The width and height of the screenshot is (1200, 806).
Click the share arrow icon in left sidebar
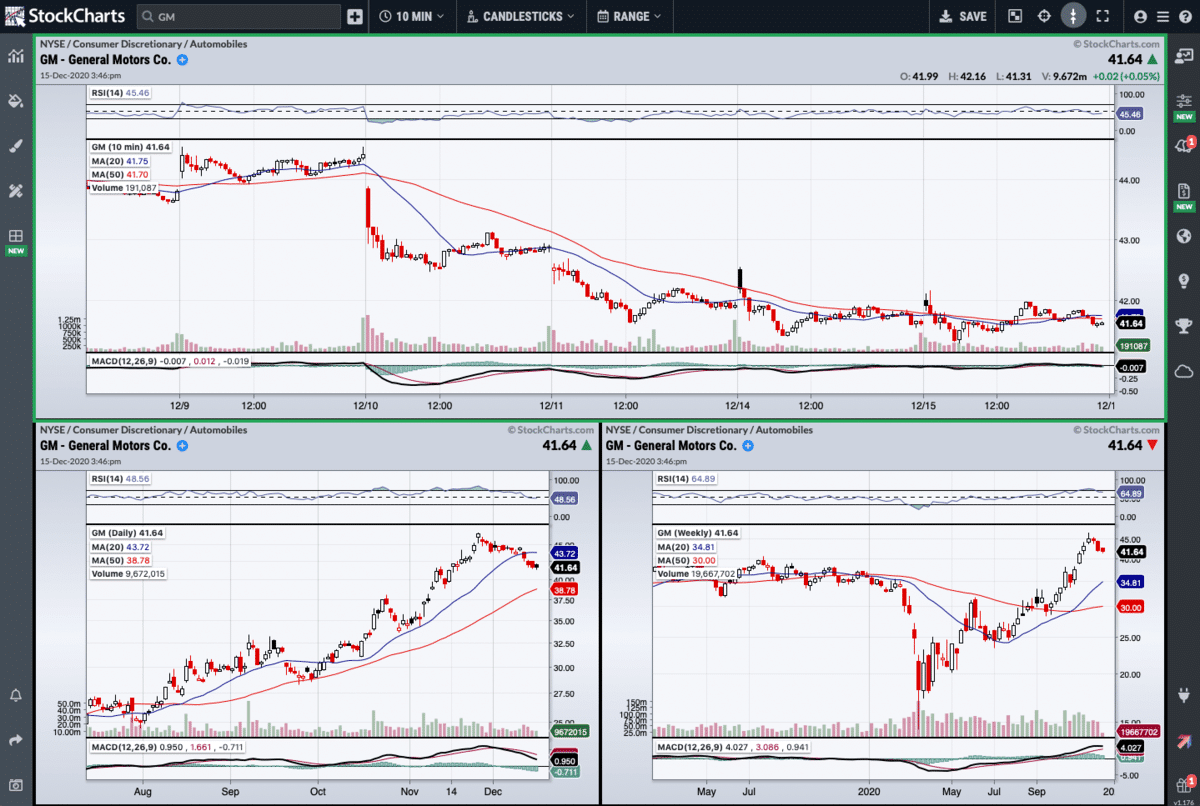(16, 740)
